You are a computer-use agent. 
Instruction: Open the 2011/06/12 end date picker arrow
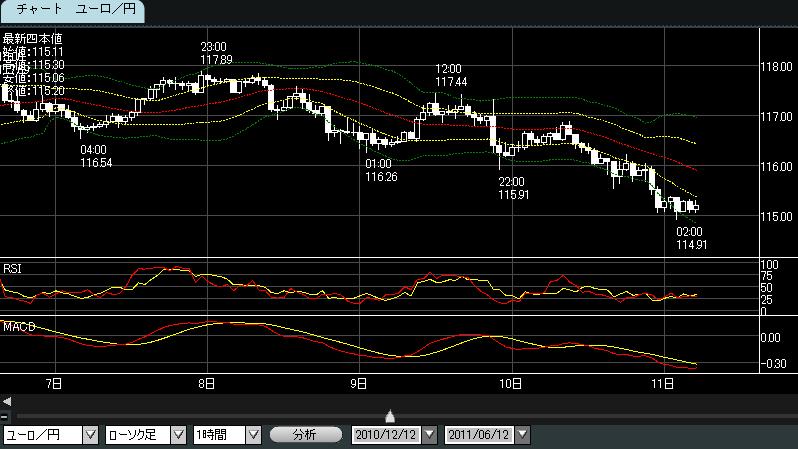click(523, 435)
